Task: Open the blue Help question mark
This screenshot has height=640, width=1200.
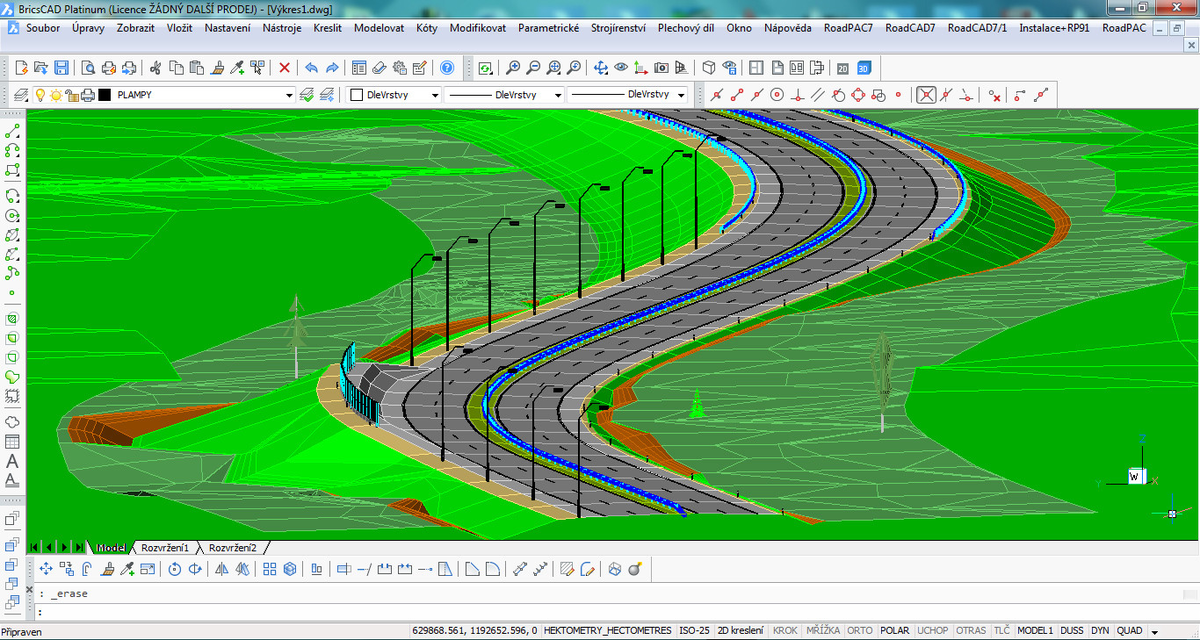Action: pos(447,68)
